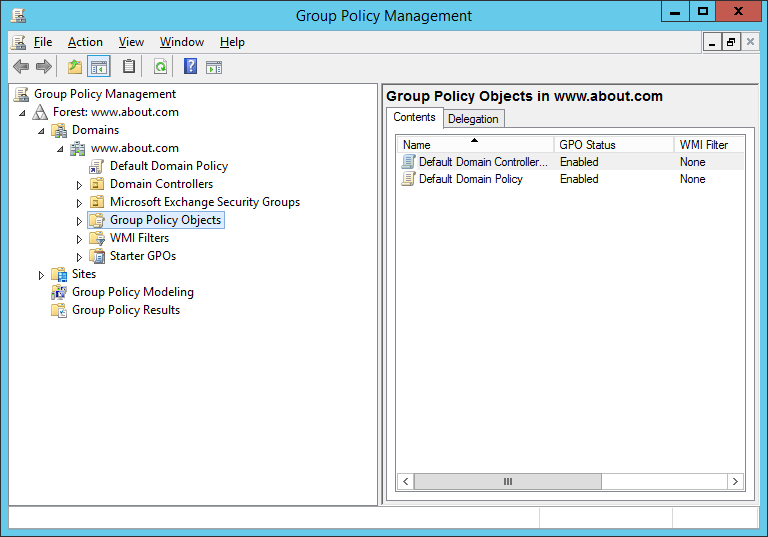The height and width of the screenshot is (537, 768).
Task: Select Default Domain Policy row in list
Action: click(572, 179)
